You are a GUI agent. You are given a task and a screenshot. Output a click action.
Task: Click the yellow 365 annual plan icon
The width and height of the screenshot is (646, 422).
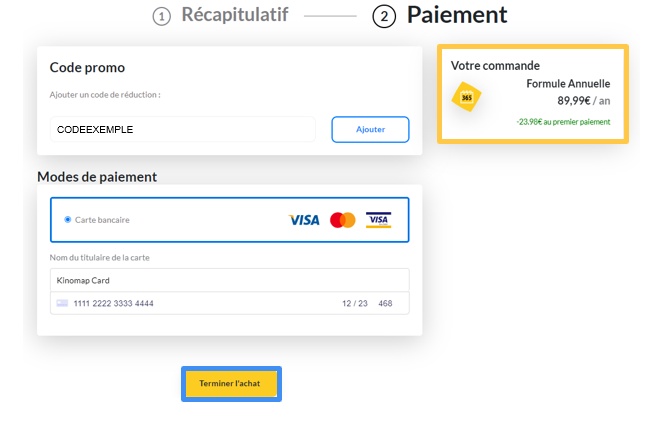[x=466, y=97]
